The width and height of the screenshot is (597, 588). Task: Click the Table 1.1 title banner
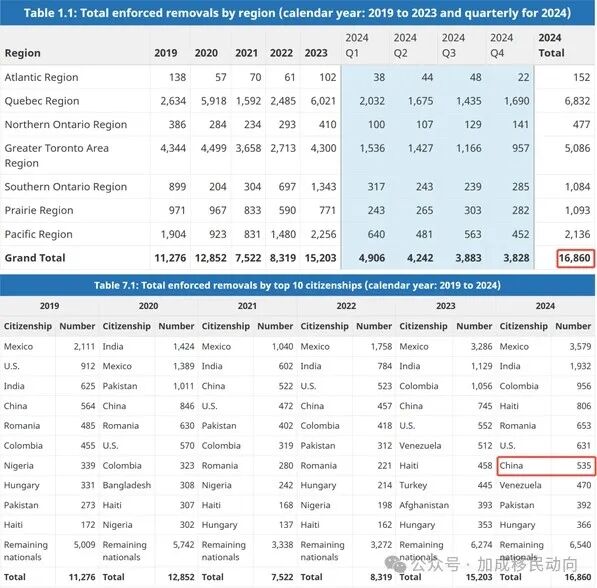(297, 13)
